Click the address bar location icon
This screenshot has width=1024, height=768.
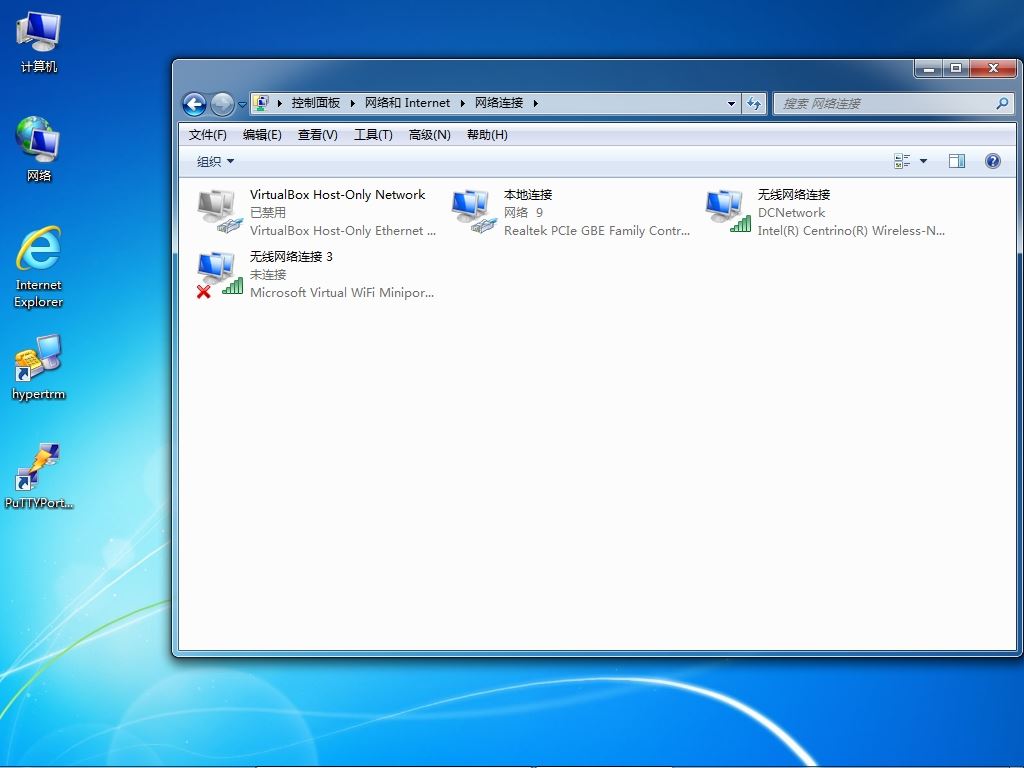[x=261, y=103]
